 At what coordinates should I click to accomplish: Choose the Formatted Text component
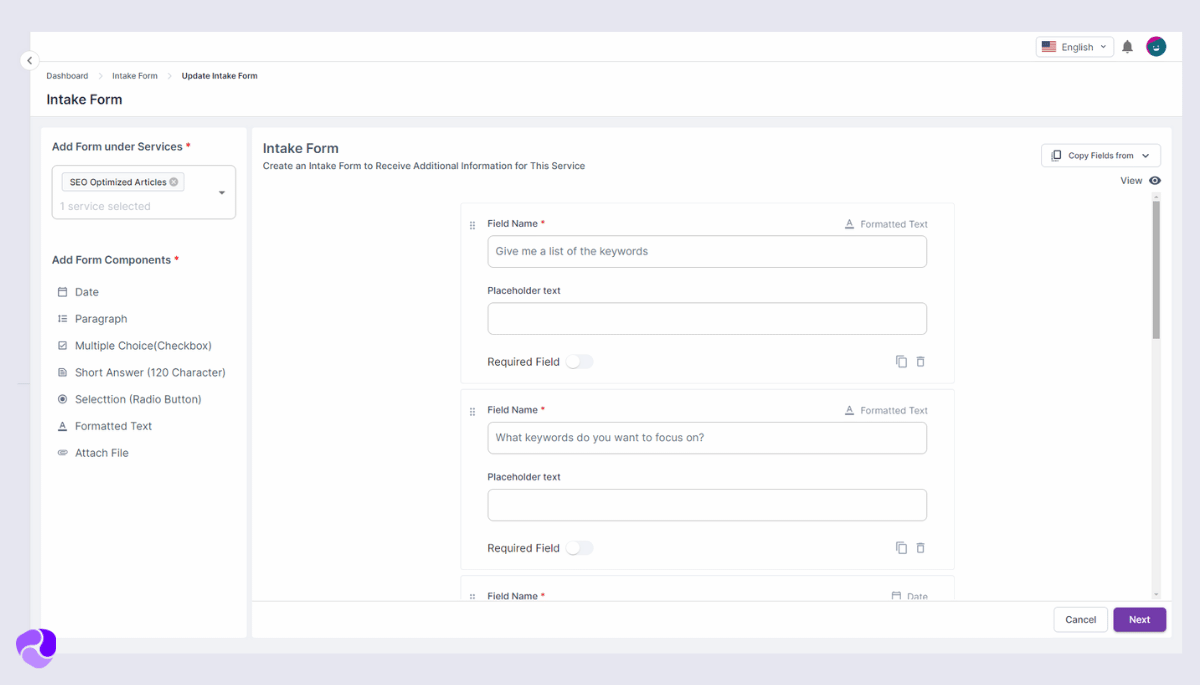click(x=112, y=425)
